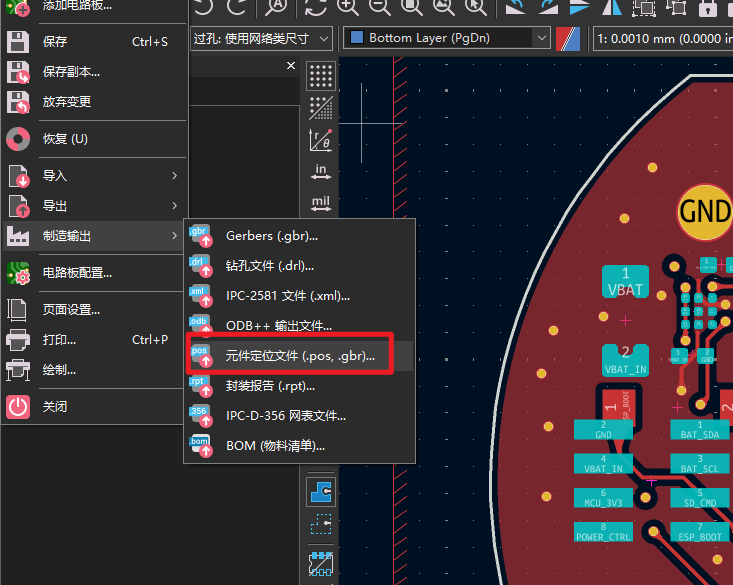The image size is (733, 585).
Task: Toggle grid dots display in the left toolbar
Action: (321, 76)
